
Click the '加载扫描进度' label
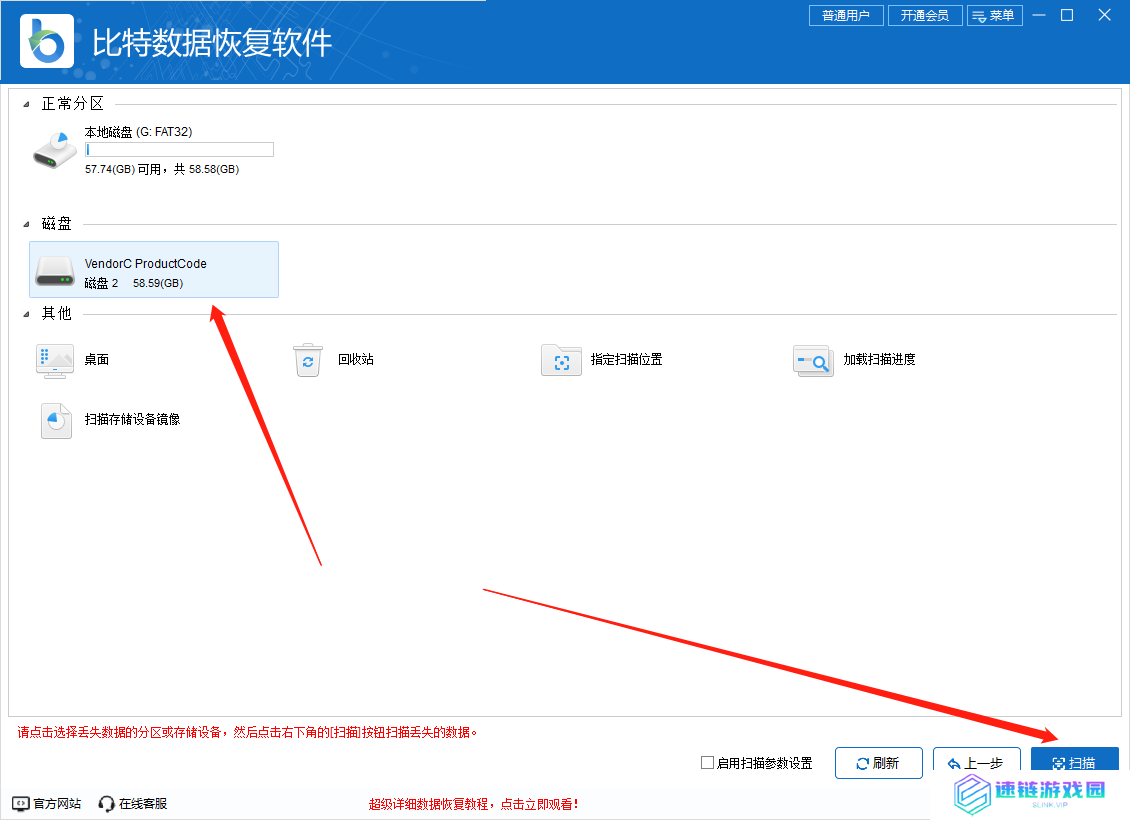879,360
